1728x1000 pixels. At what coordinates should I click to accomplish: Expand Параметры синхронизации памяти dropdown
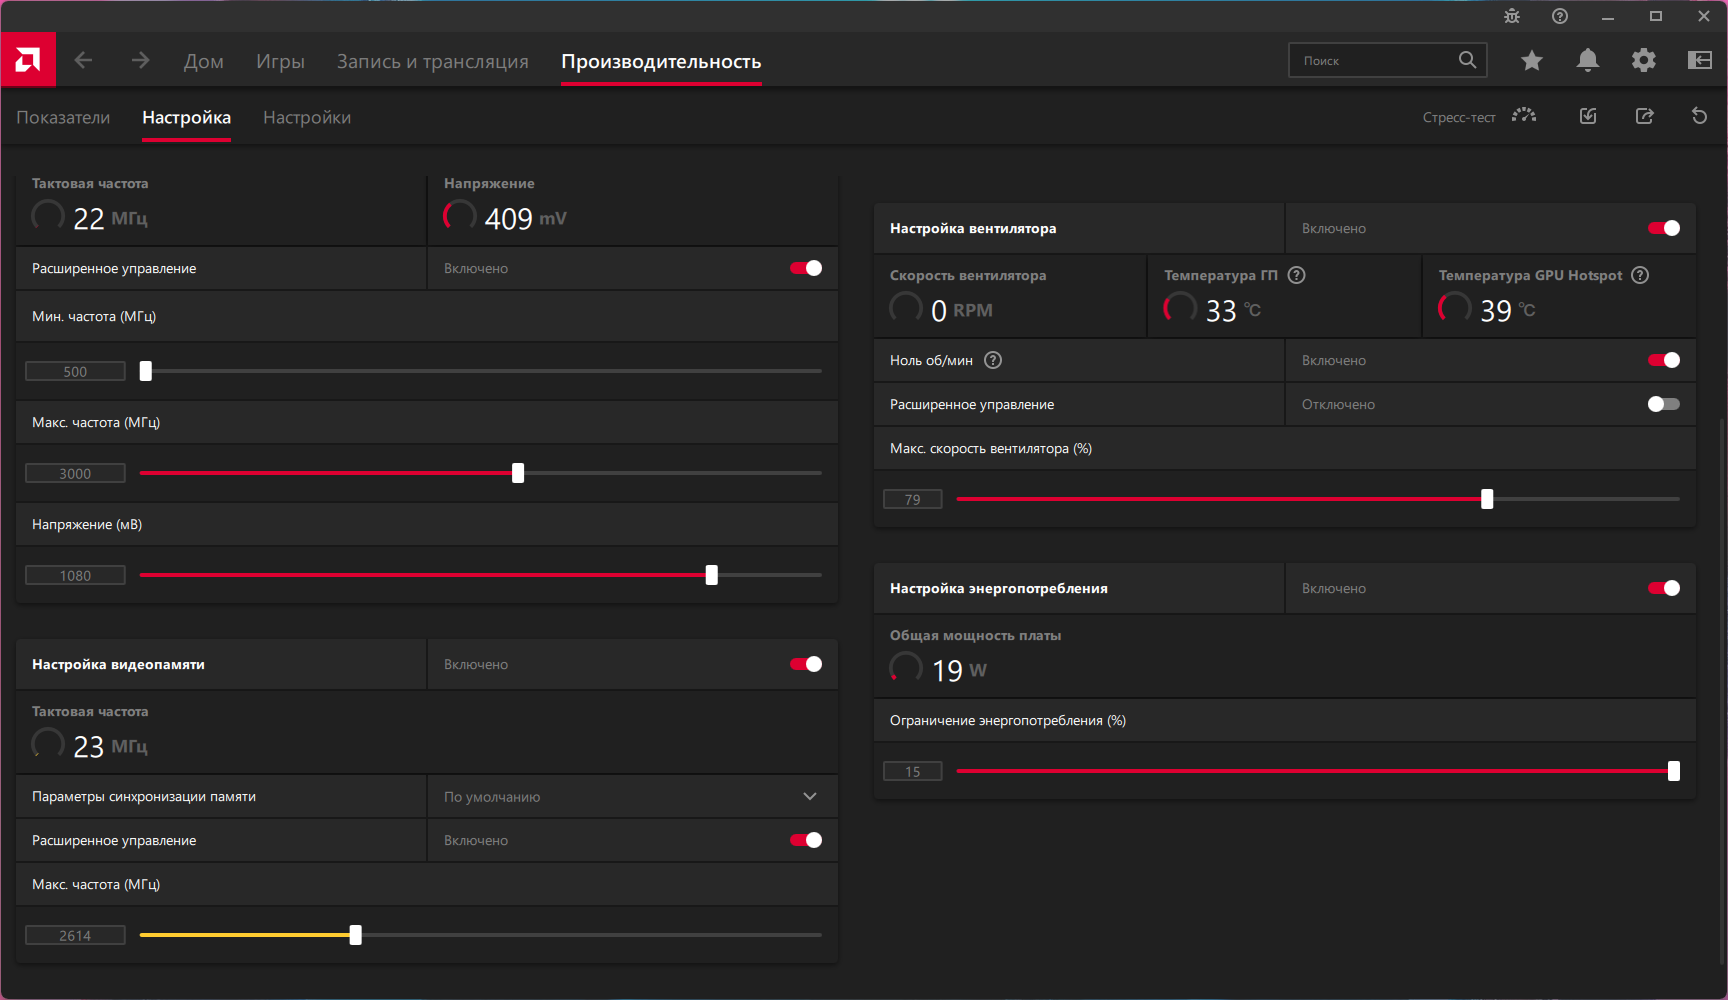click(x=632, y=797)
